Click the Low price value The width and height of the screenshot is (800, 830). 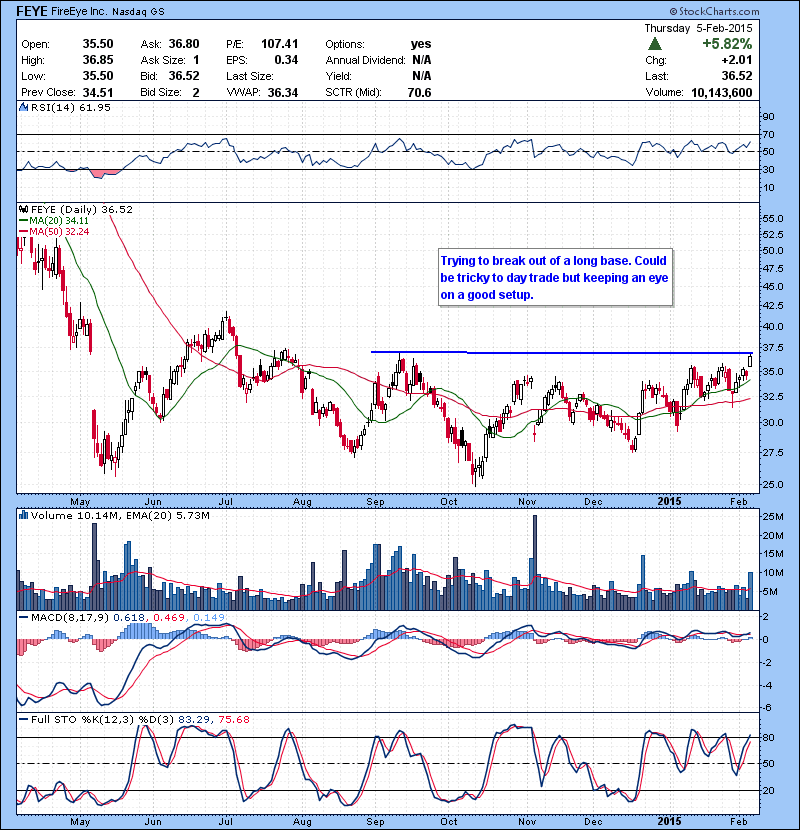pos(98,76)
